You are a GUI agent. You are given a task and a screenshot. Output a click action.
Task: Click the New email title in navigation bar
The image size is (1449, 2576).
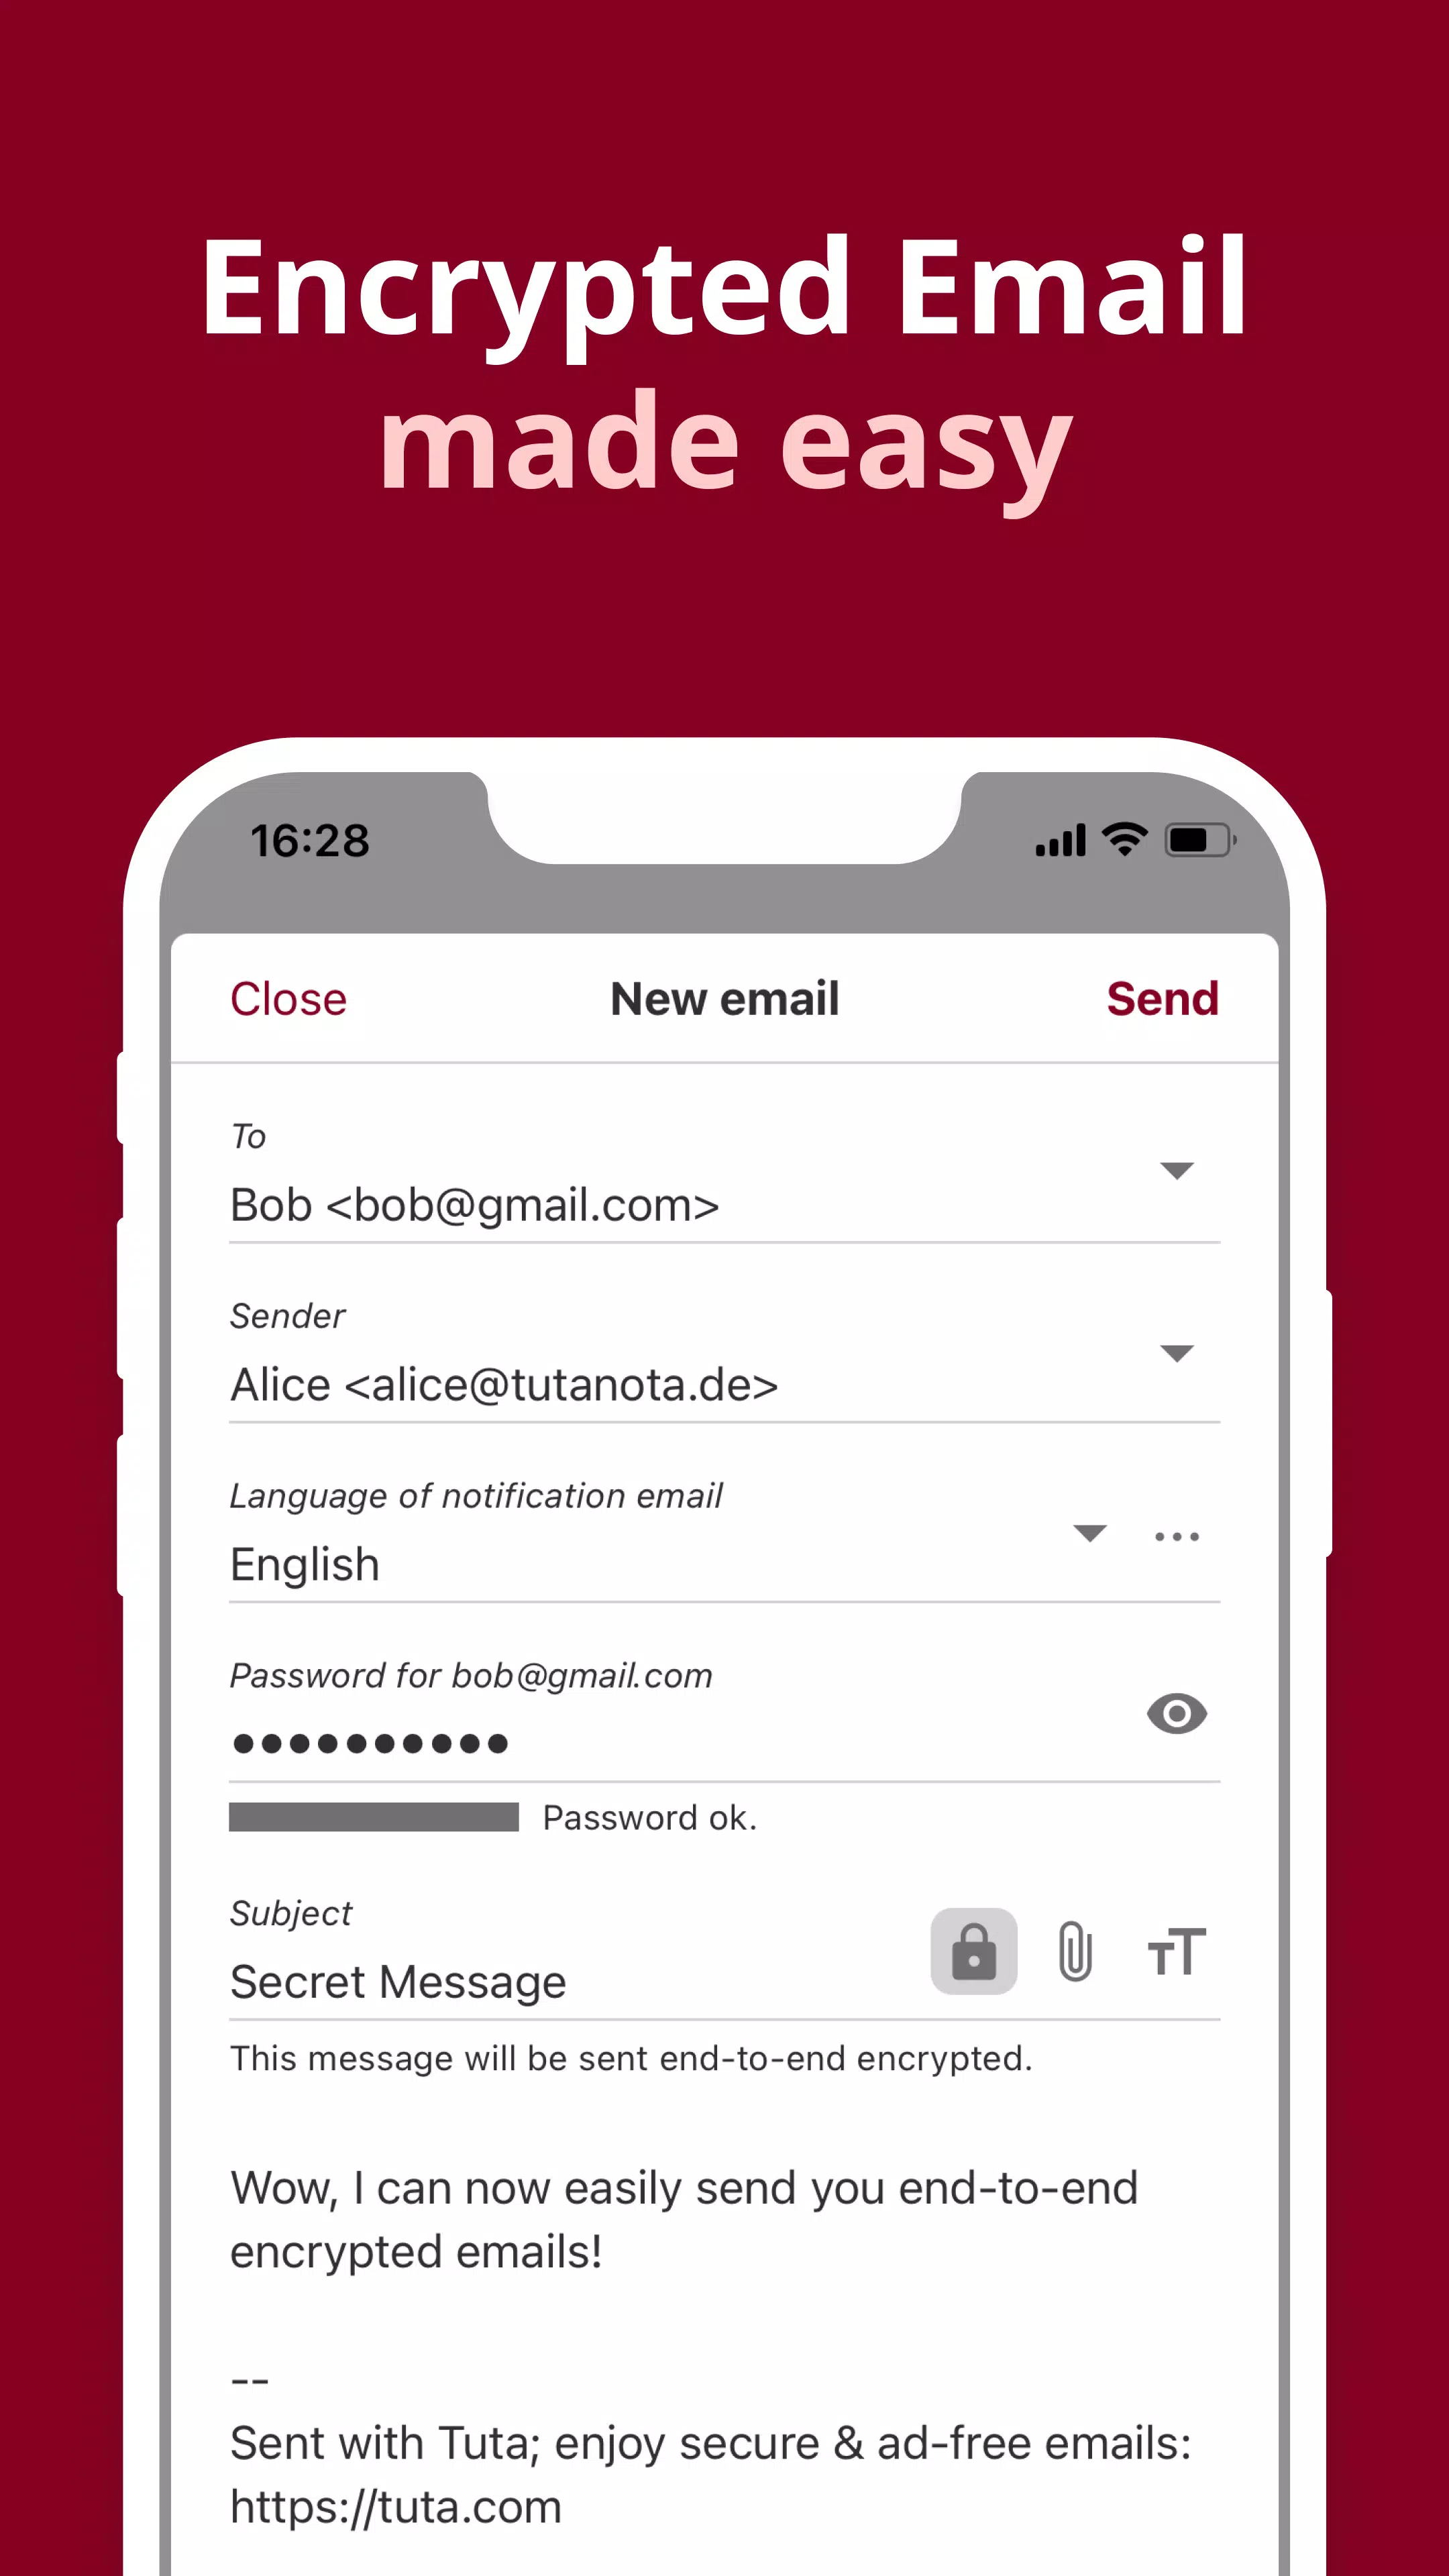pos(724,998)
